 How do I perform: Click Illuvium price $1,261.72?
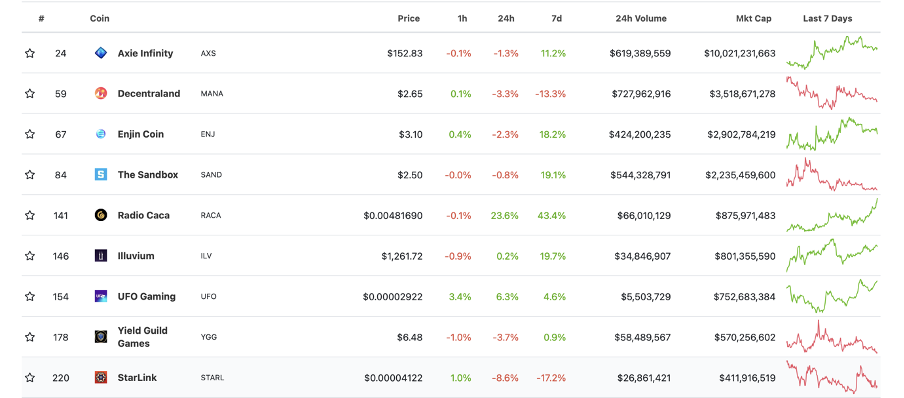click(402, 256)
